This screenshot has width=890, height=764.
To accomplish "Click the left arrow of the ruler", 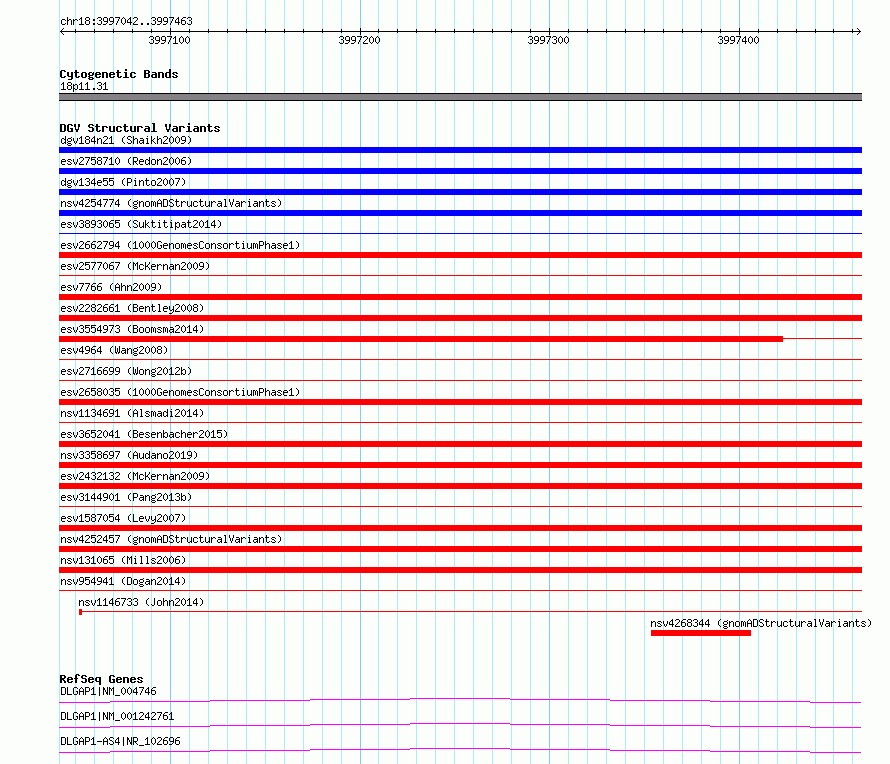I will click(x=62, y=31).
